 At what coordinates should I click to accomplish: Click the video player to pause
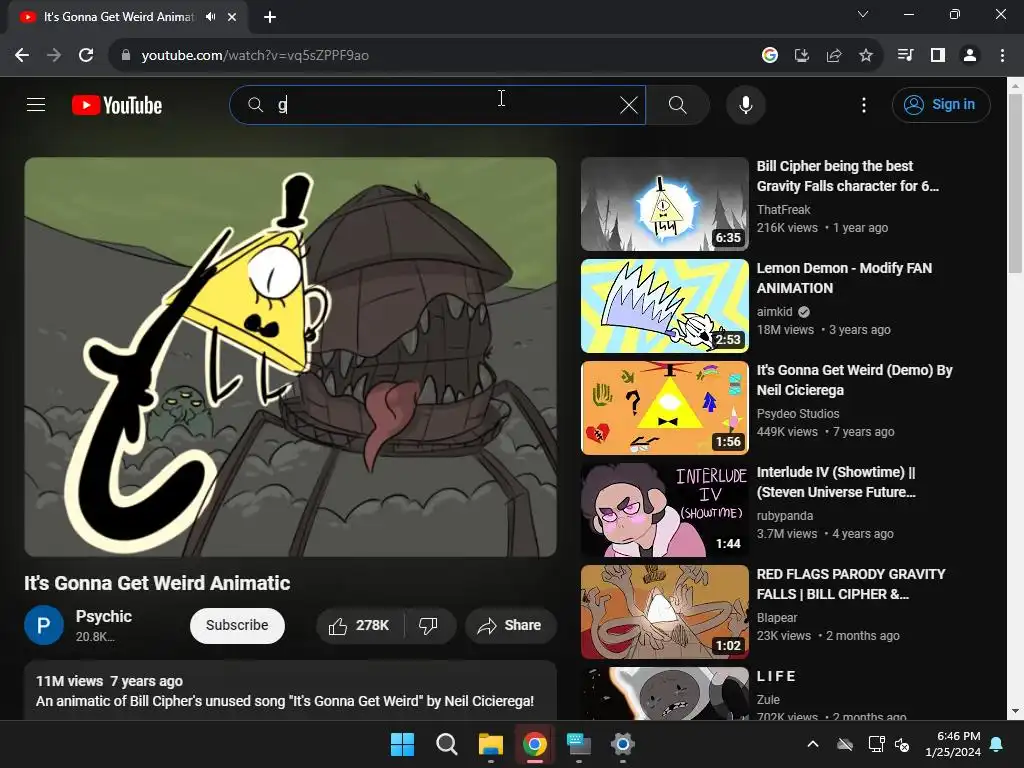click(291, 357)
